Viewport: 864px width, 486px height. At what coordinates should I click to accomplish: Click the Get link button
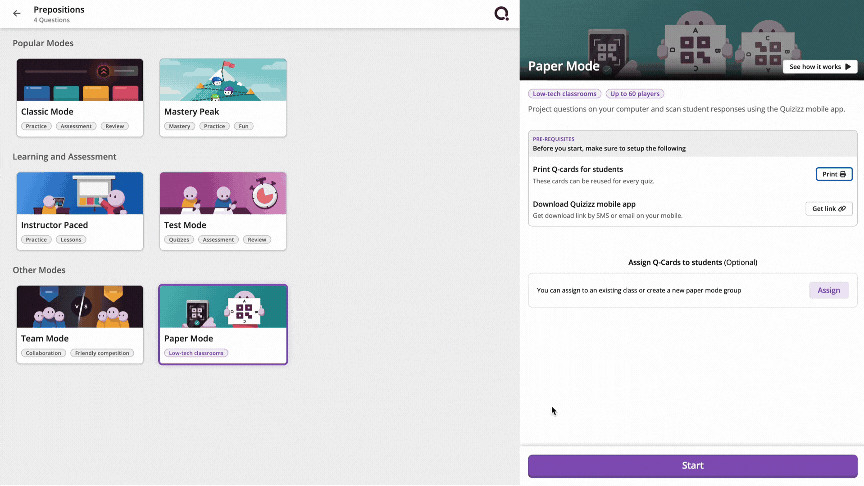(x=829, y=209)
